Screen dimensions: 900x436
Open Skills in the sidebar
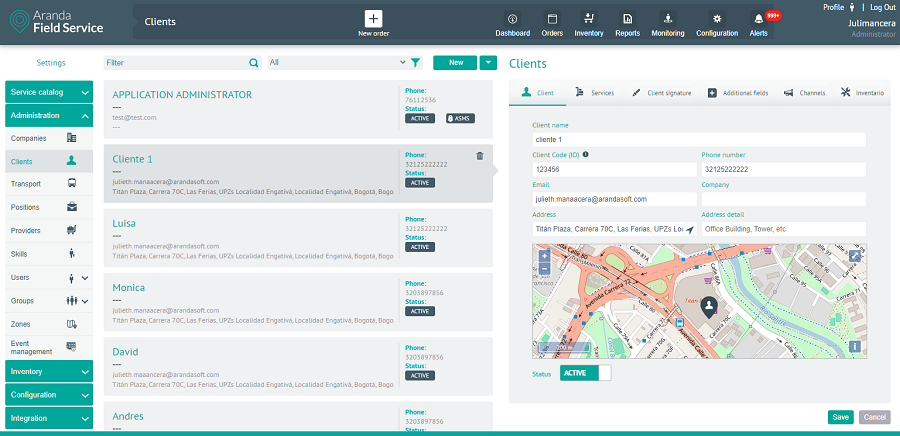49,254
